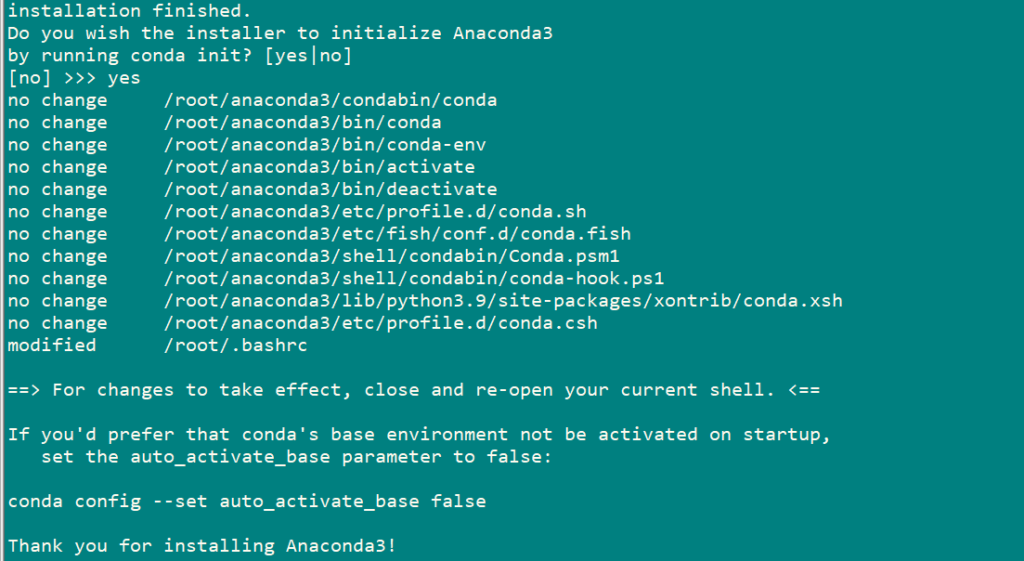Click the 'yes' answer after the prompt
Viewport: 1024px width, 561px height.
tap(124, 78)
